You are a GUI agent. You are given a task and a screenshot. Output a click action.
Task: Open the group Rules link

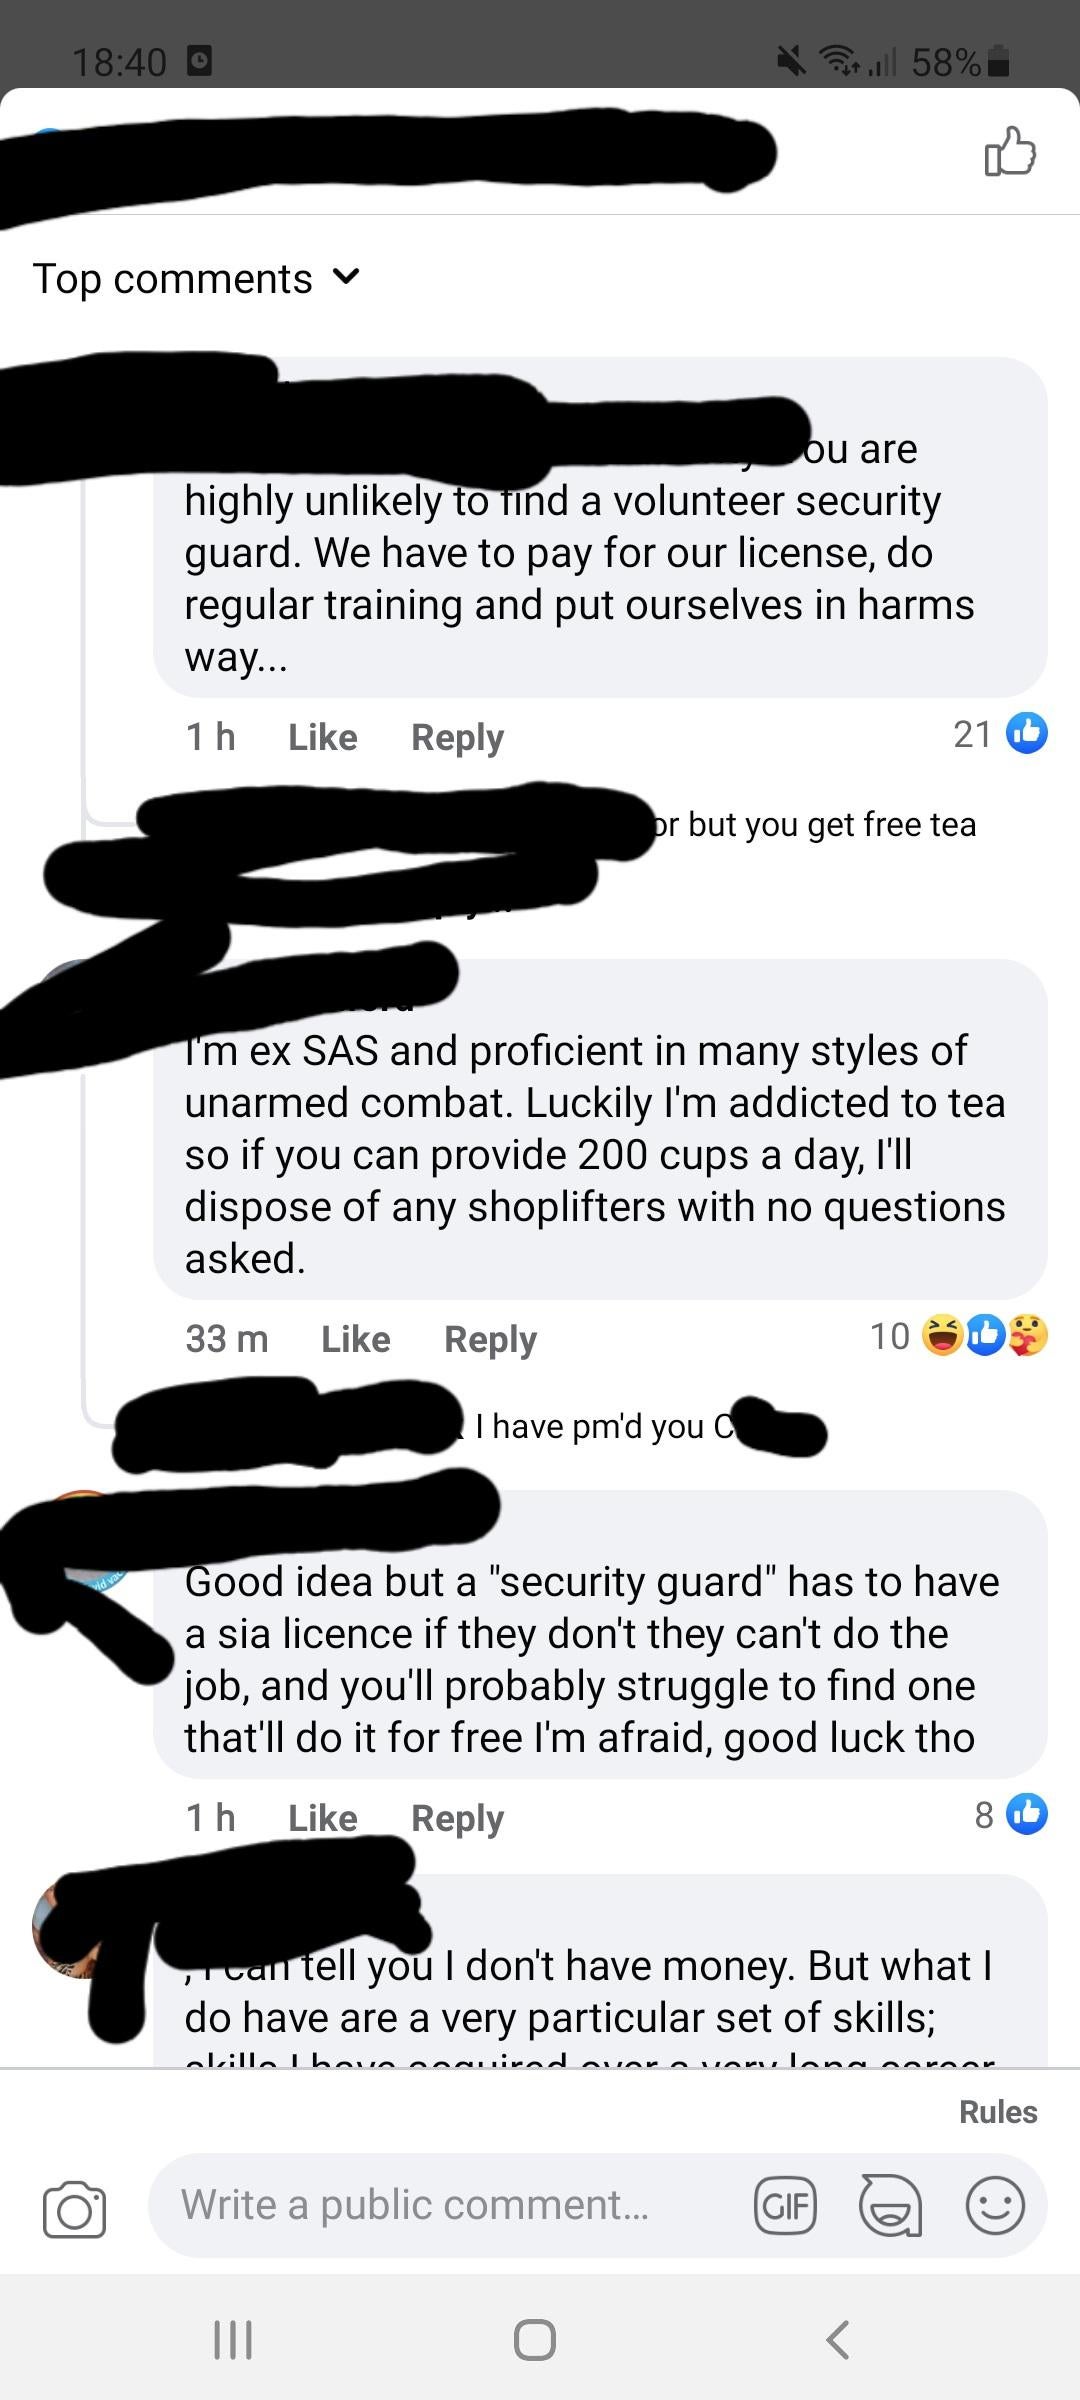998,2111
